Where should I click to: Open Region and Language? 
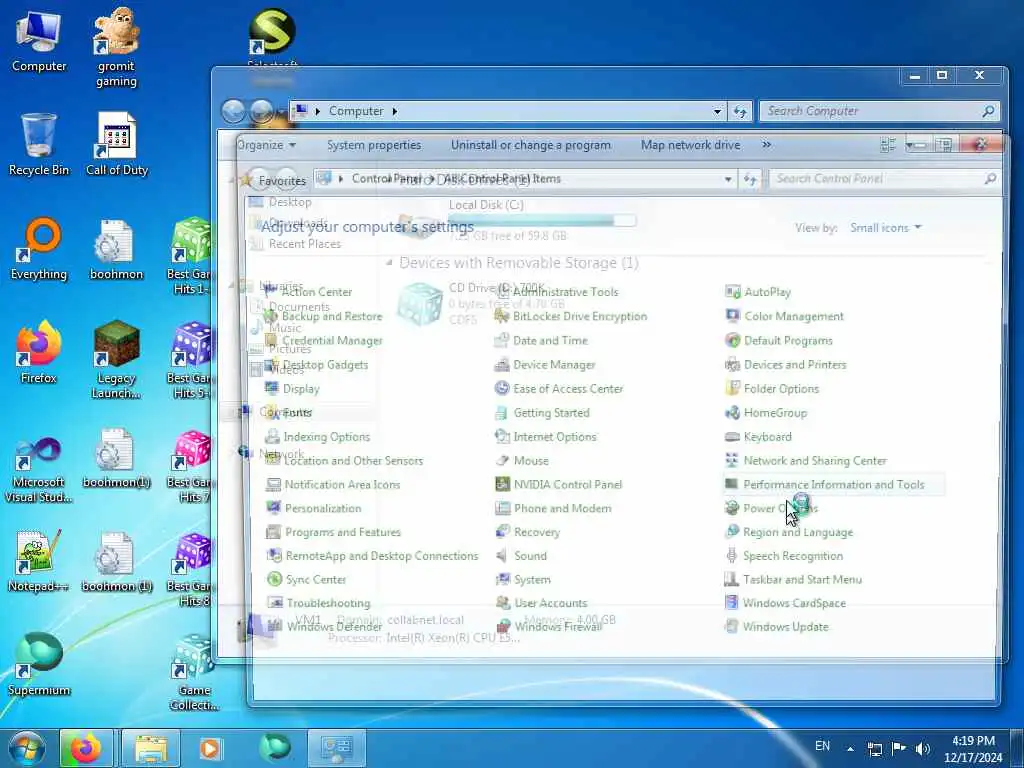(x=789, y=532)
